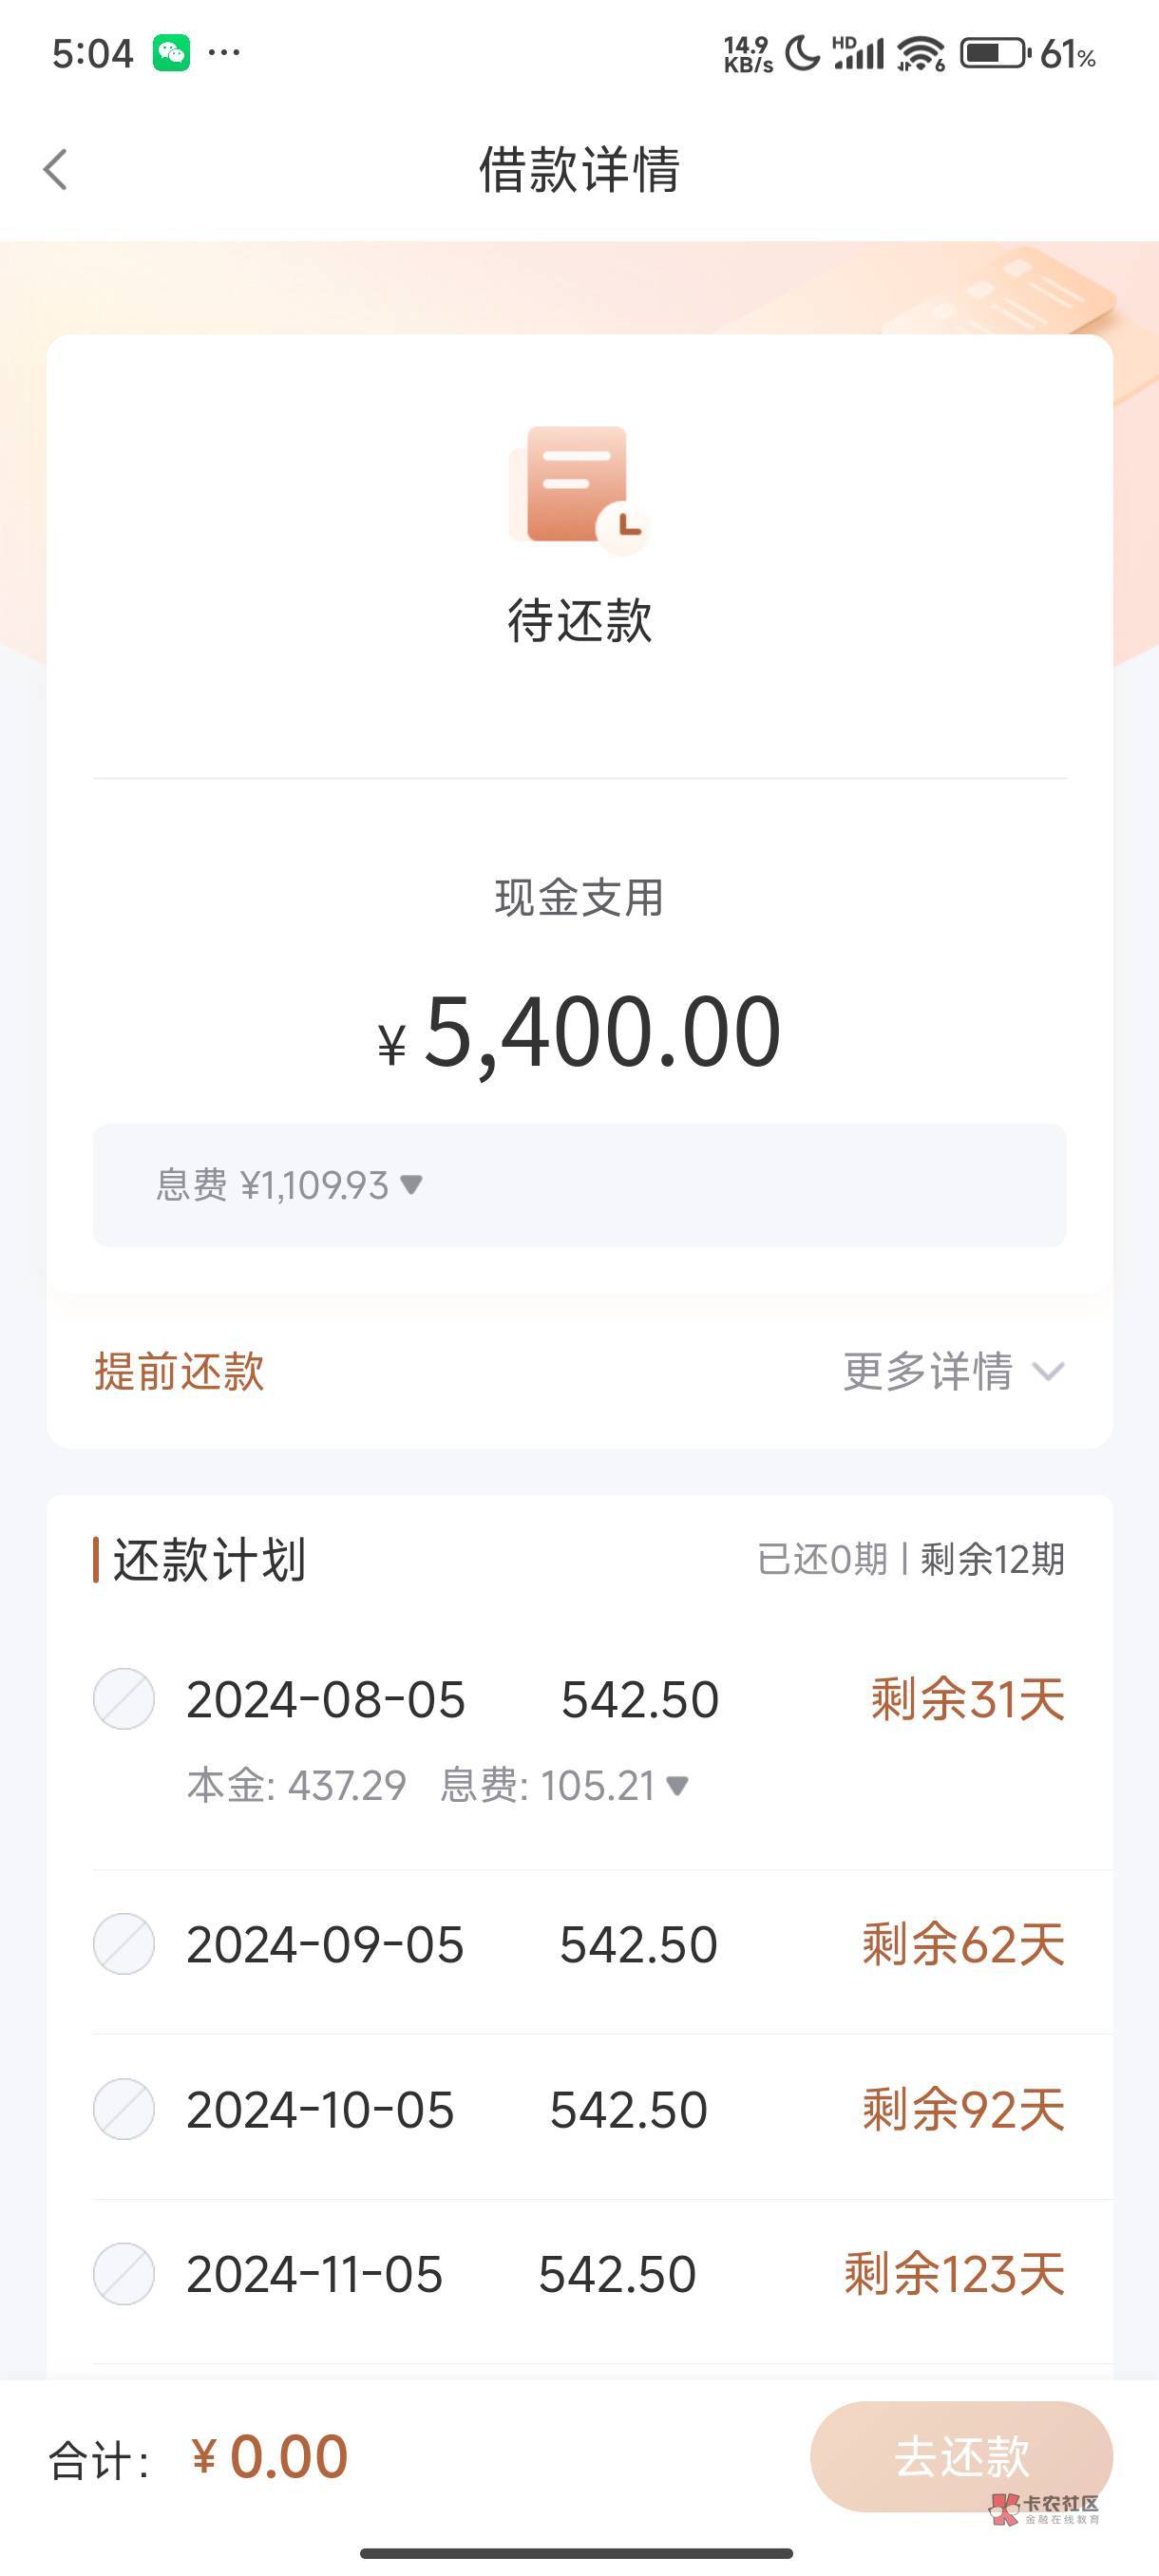Image resolution: width=1159 pixels, height=2576 pixels.
Task: Tap the battery status icon
Action: coord(993,53)
